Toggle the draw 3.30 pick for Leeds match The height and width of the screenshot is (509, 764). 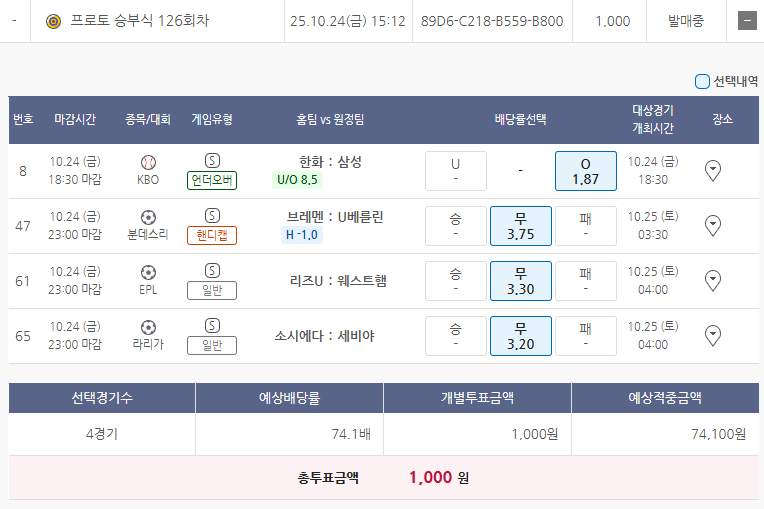pyautogui.click(x=520, y=280)
